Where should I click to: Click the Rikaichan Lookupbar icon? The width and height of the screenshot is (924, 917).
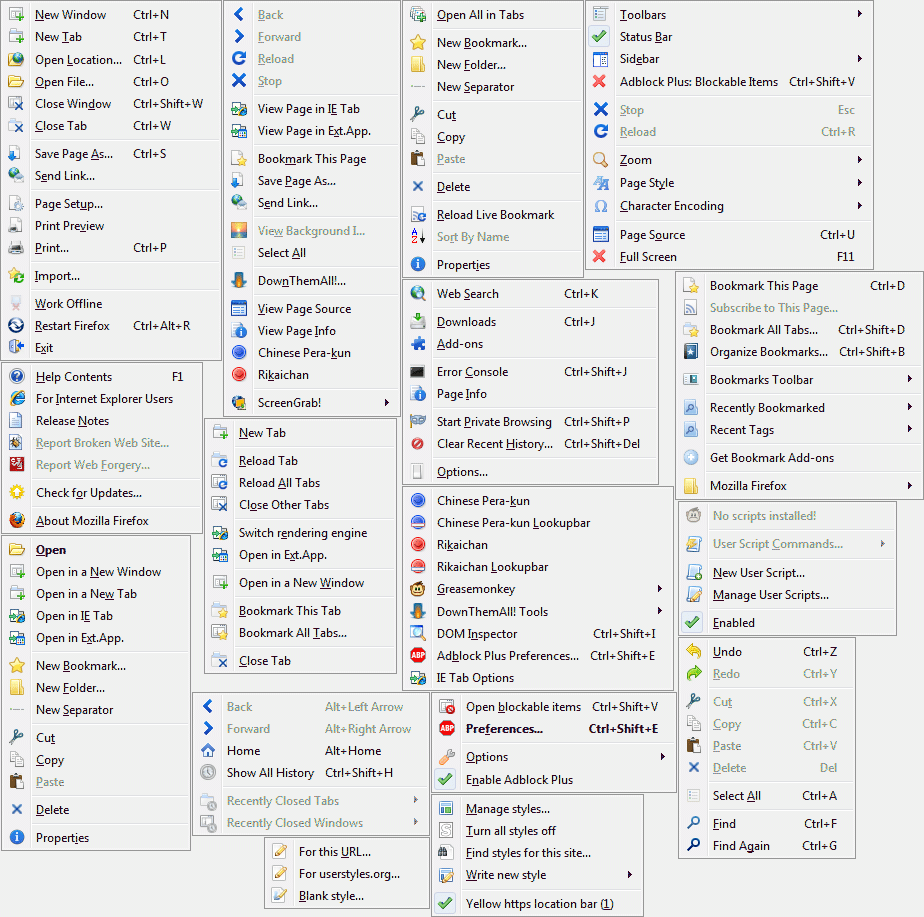point(418,566)
